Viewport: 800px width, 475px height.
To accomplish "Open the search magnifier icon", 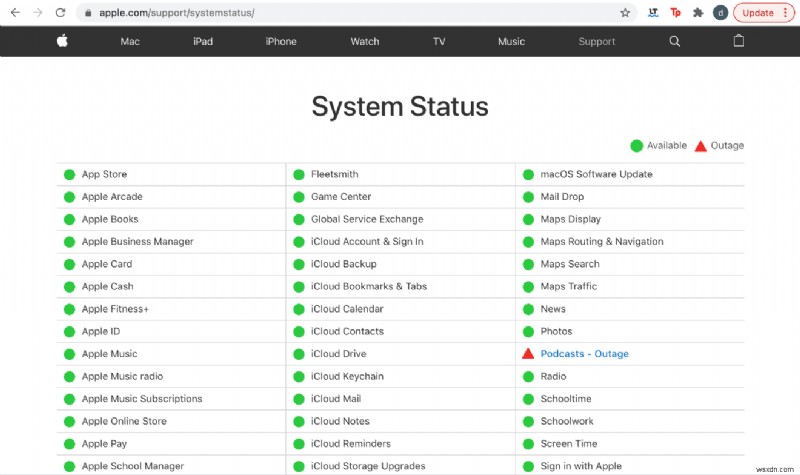I will pyautogui.click(x=674, y=41).
